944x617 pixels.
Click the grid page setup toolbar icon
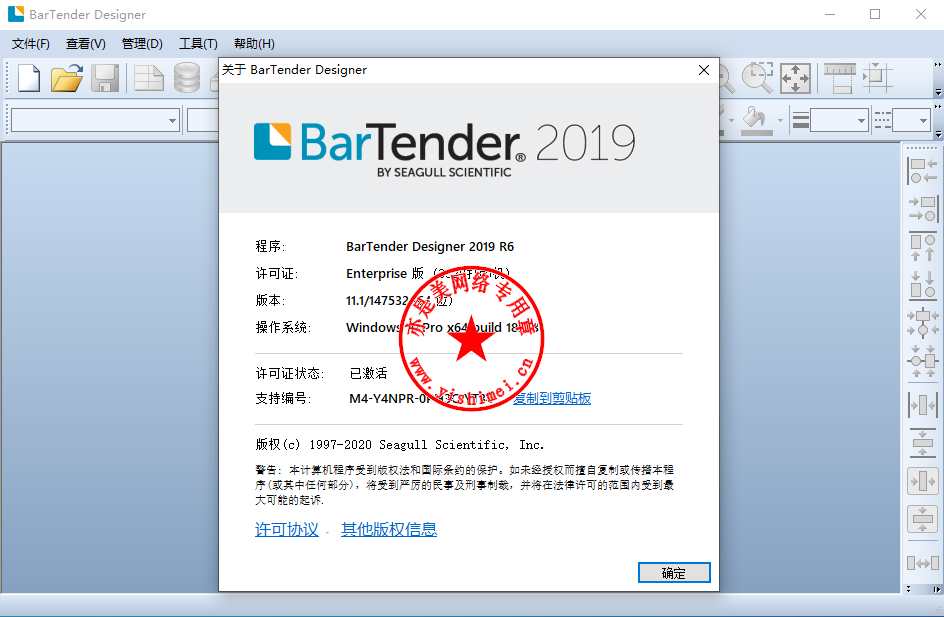point(149,78)
